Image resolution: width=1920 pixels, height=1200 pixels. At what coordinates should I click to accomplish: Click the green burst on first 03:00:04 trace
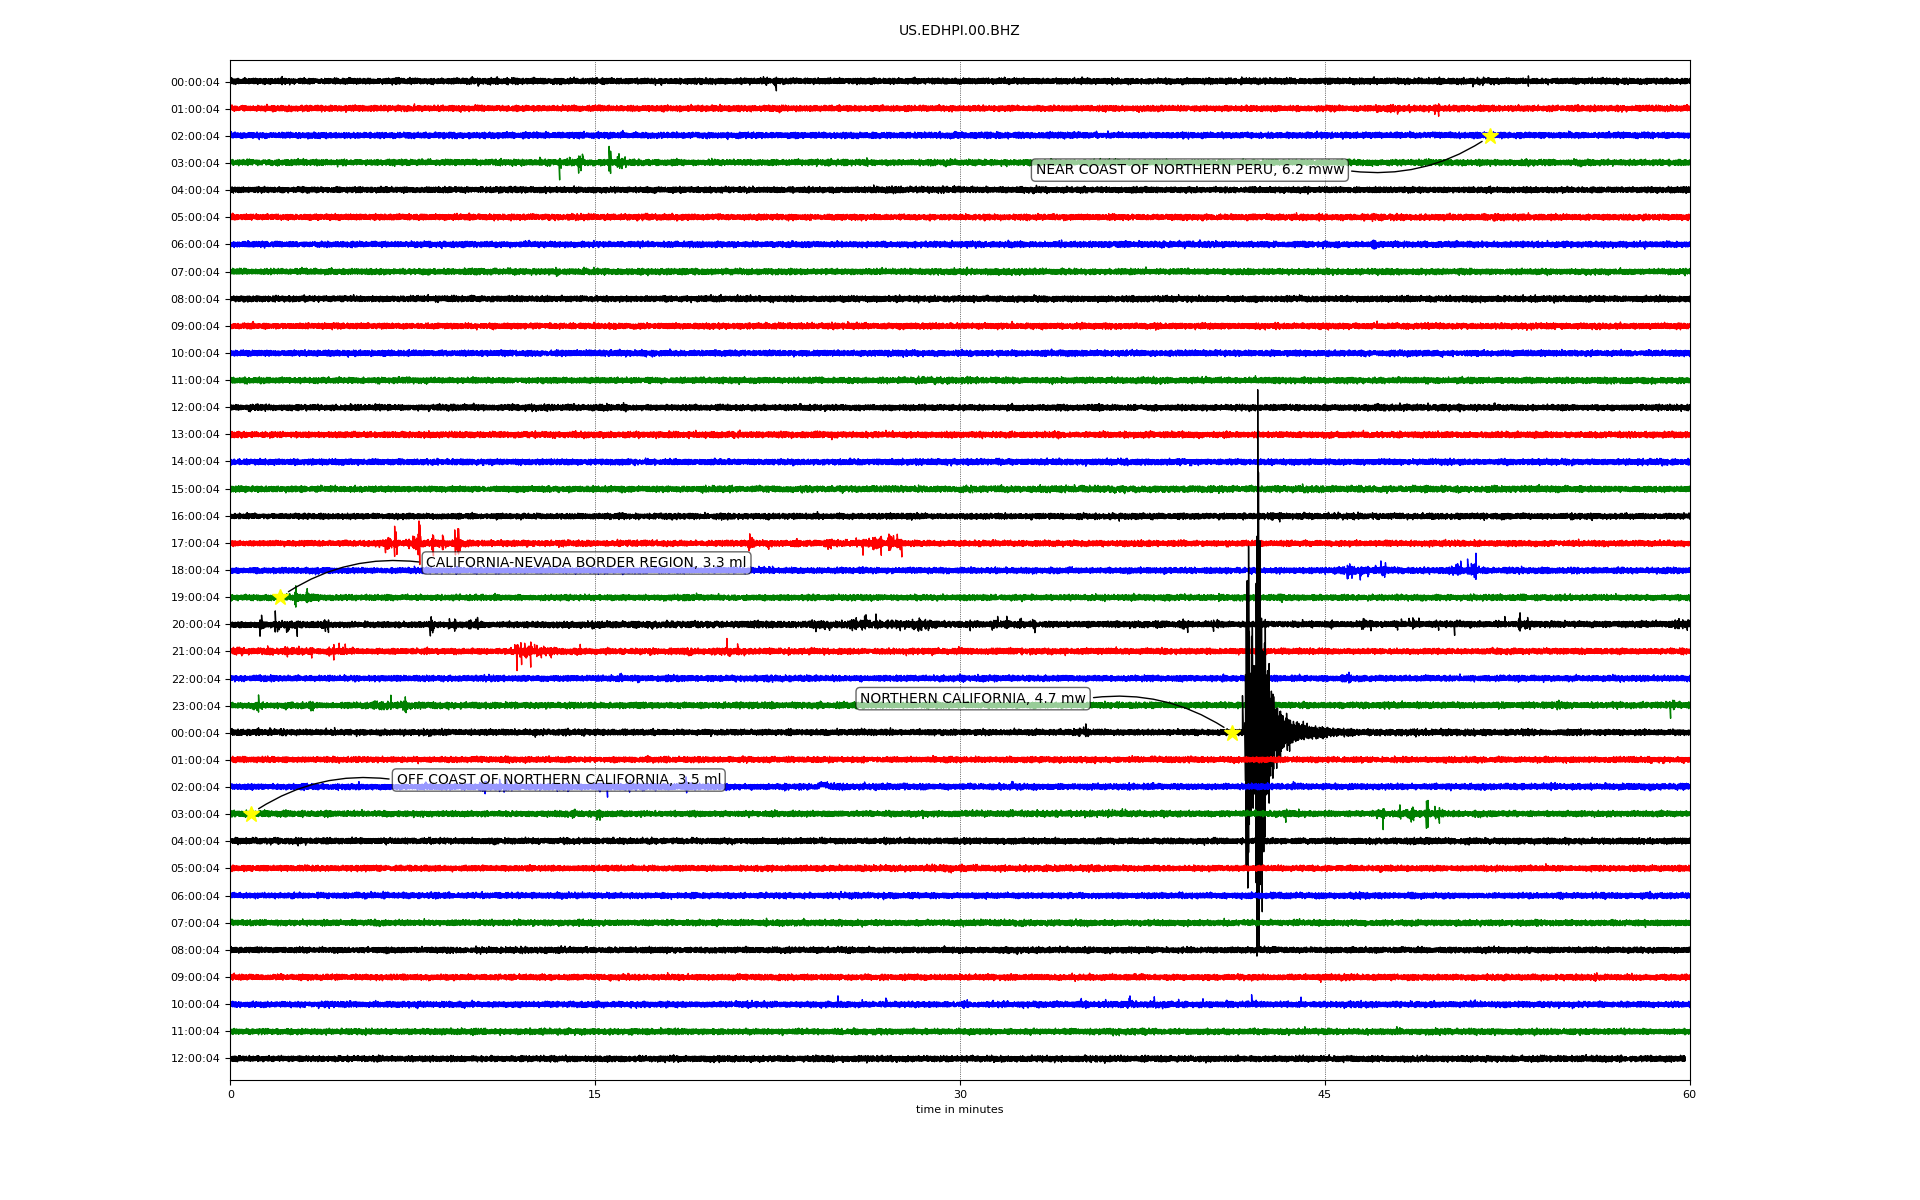pos(609,160)
